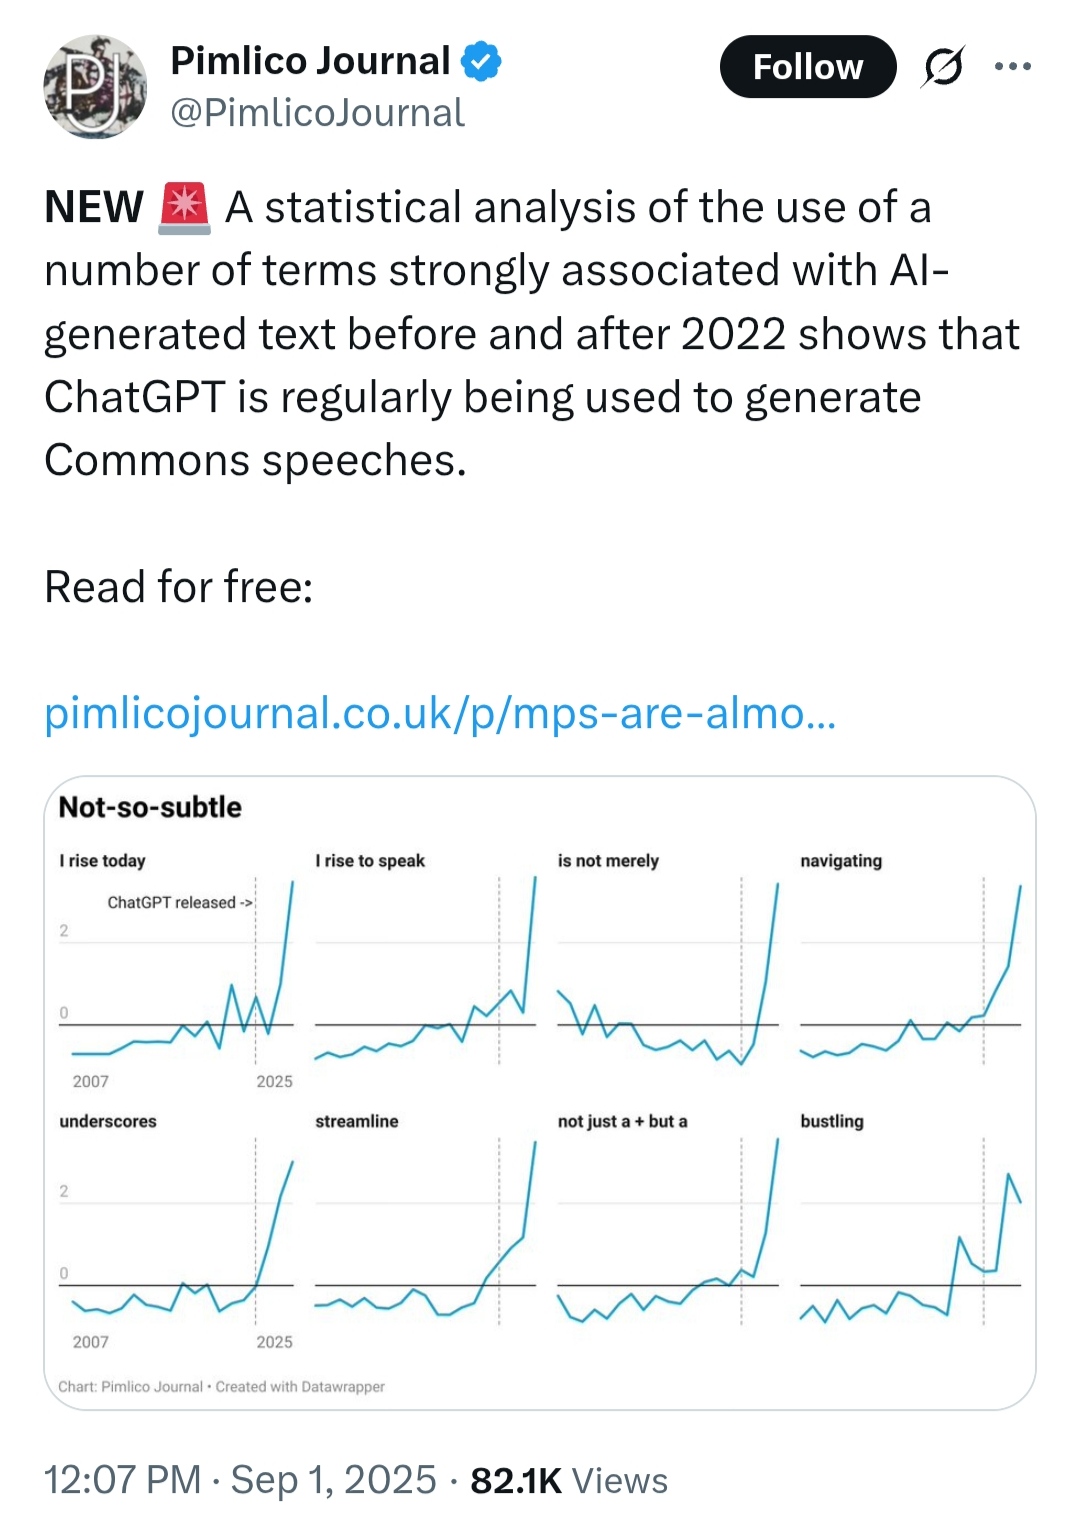This screenshot has width=1080, height=1521.
Task: Open the 82.1K Views count
Action: 569,1480
